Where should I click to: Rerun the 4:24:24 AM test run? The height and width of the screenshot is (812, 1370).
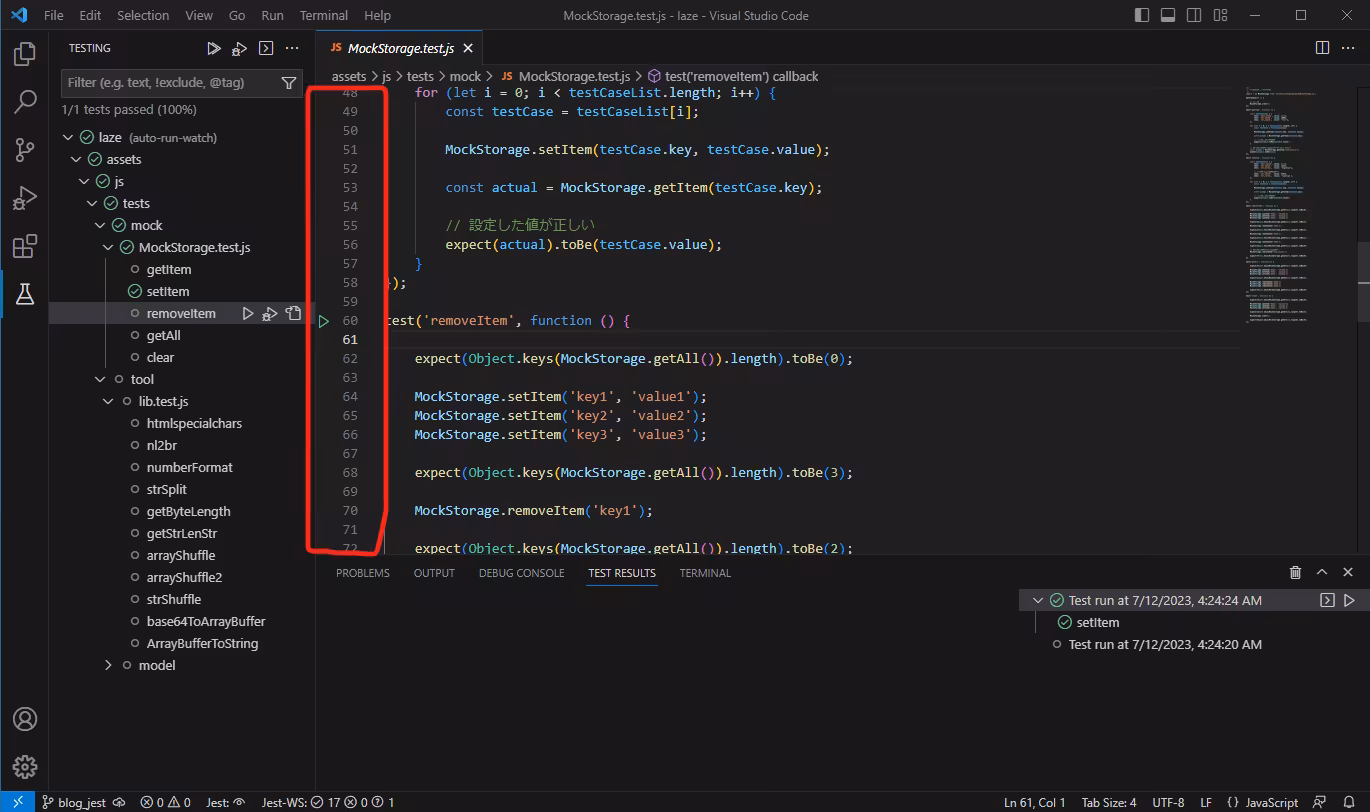click(x=1349, y=601)
